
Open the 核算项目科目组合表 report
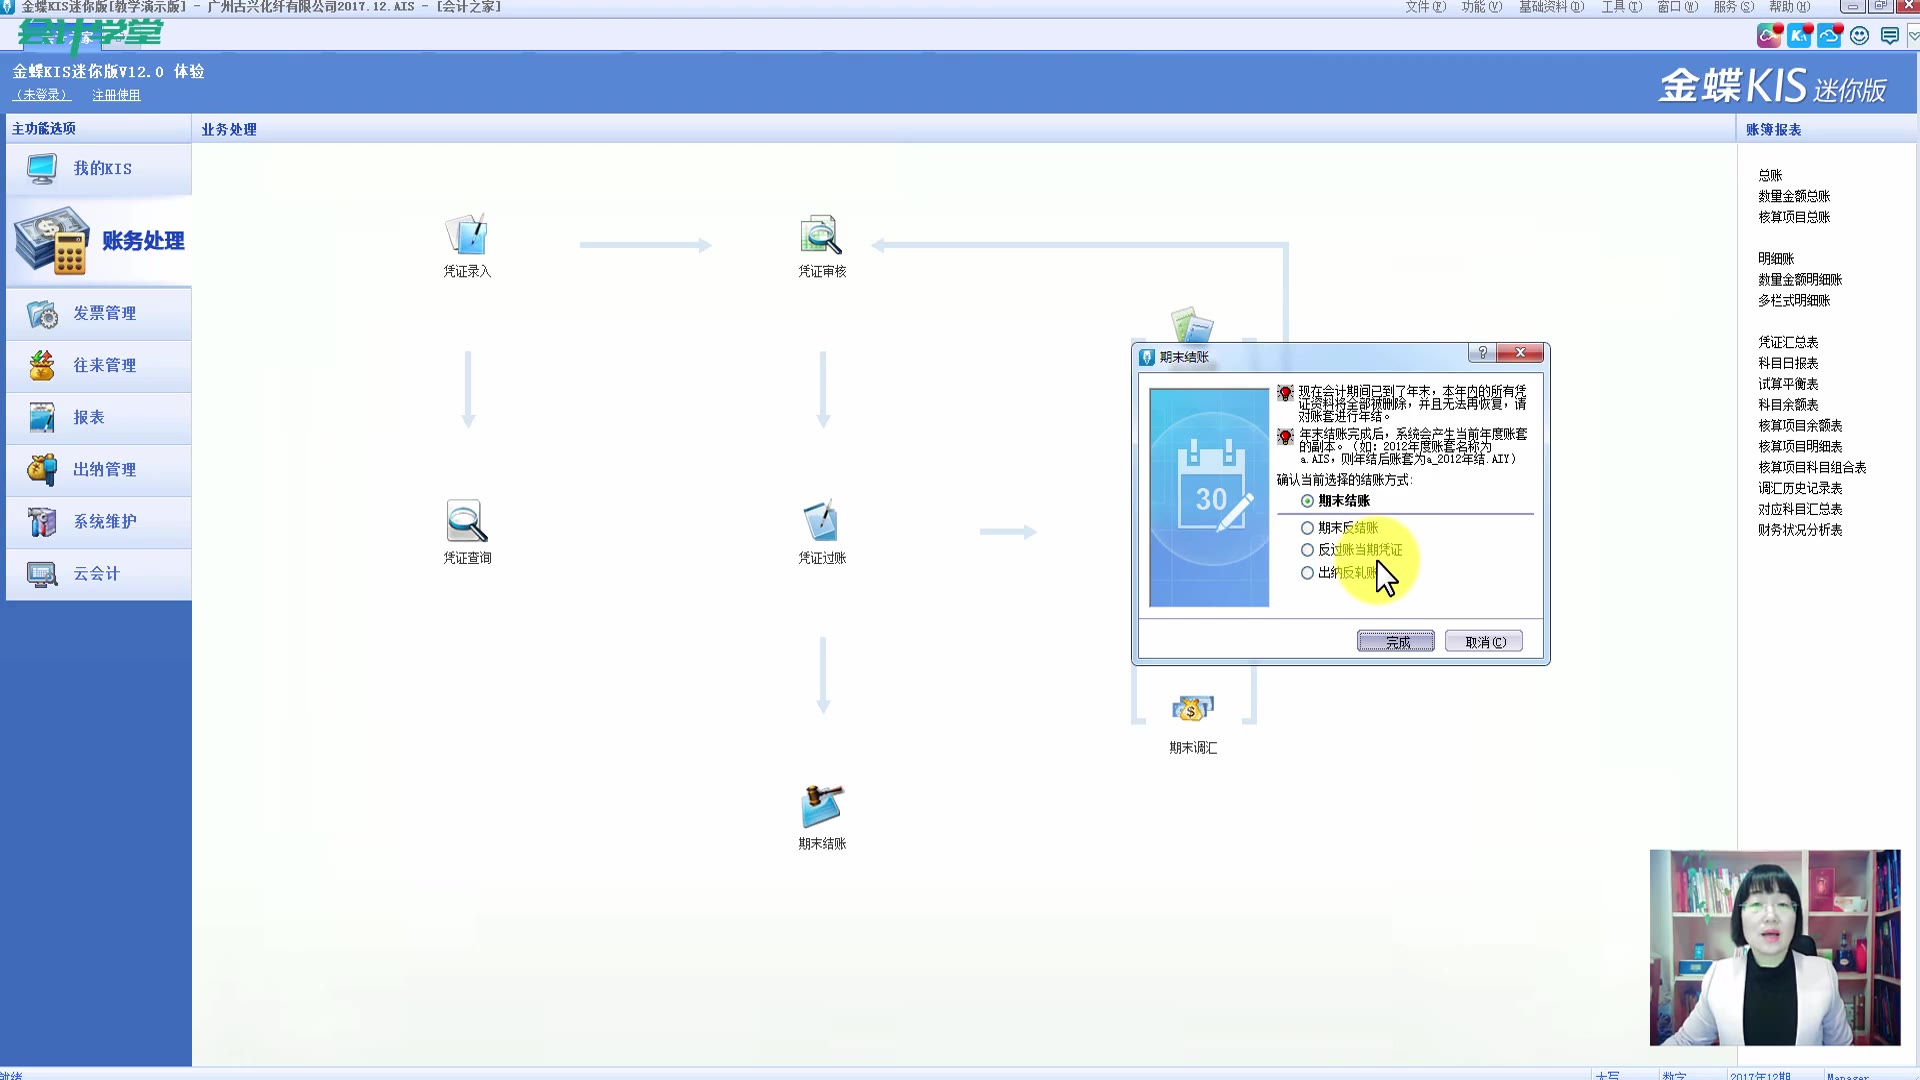tap(1812, 468)
